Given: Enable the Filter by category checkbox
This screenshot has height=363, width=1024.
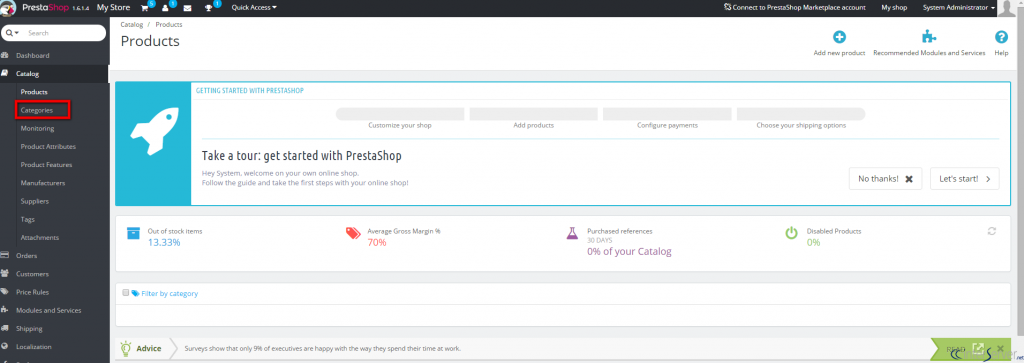Looking at the screenshot, I should [126, 293].
